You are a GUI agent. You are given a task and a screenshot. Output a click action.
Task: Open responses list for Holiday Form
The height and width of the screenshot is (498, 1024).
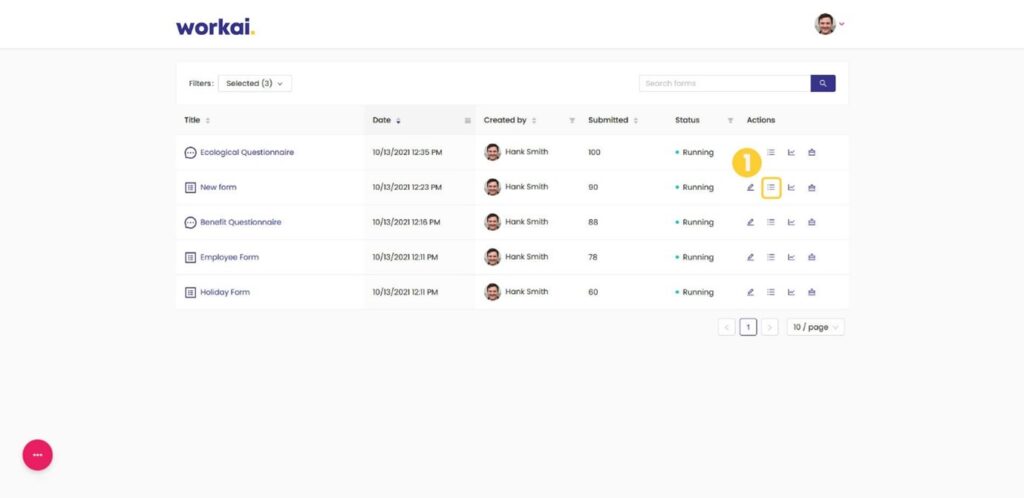click(x=771, y=292)
